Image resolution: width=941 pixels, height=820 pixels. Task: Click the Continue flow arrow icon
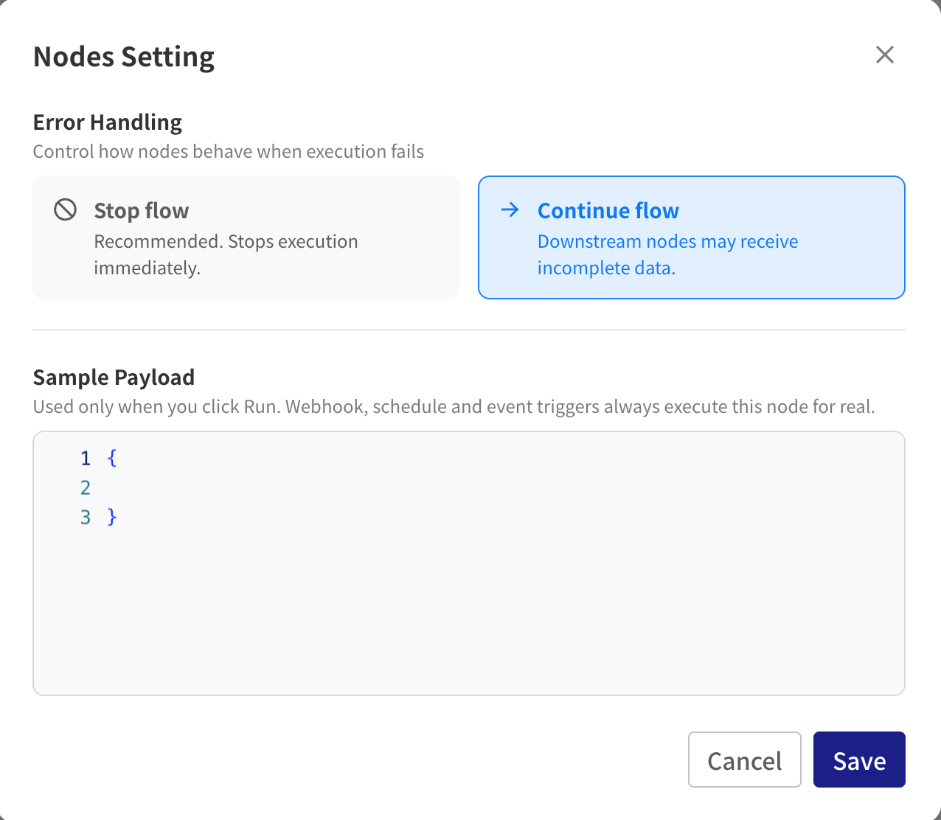pyautogui.click(x=510, y=210)
